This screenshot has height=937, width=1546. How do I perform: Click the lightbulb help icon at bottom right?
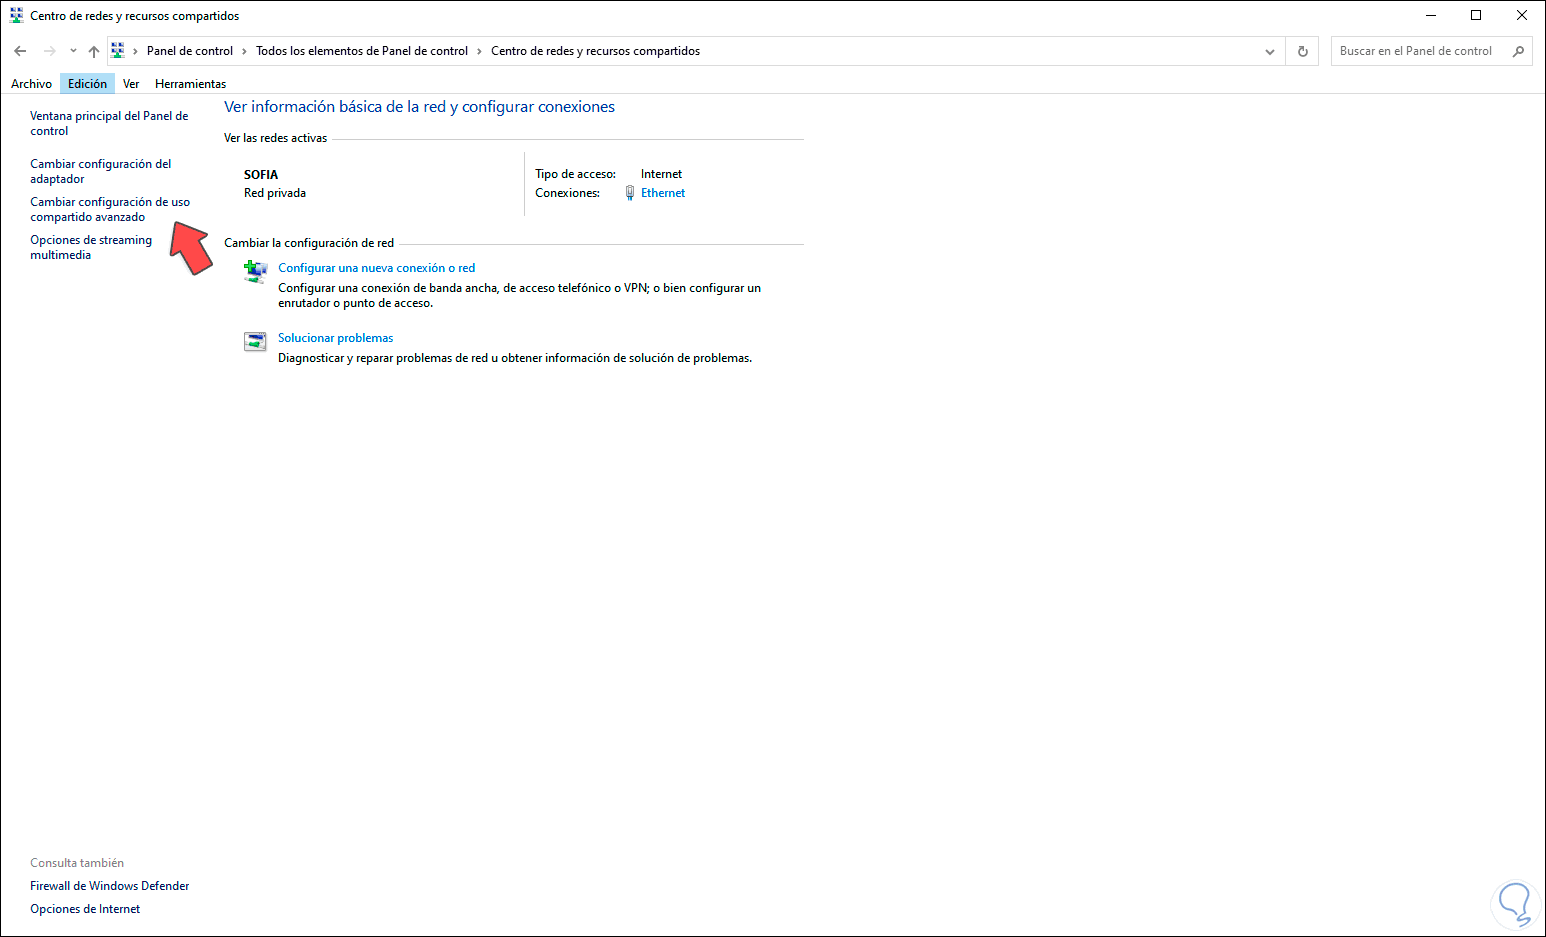[1514, 903]
